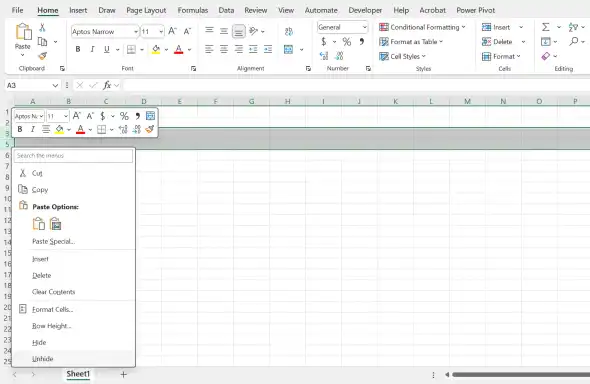
Task: Click Increase Indent icon in ribbon
Action: [268, 49]
